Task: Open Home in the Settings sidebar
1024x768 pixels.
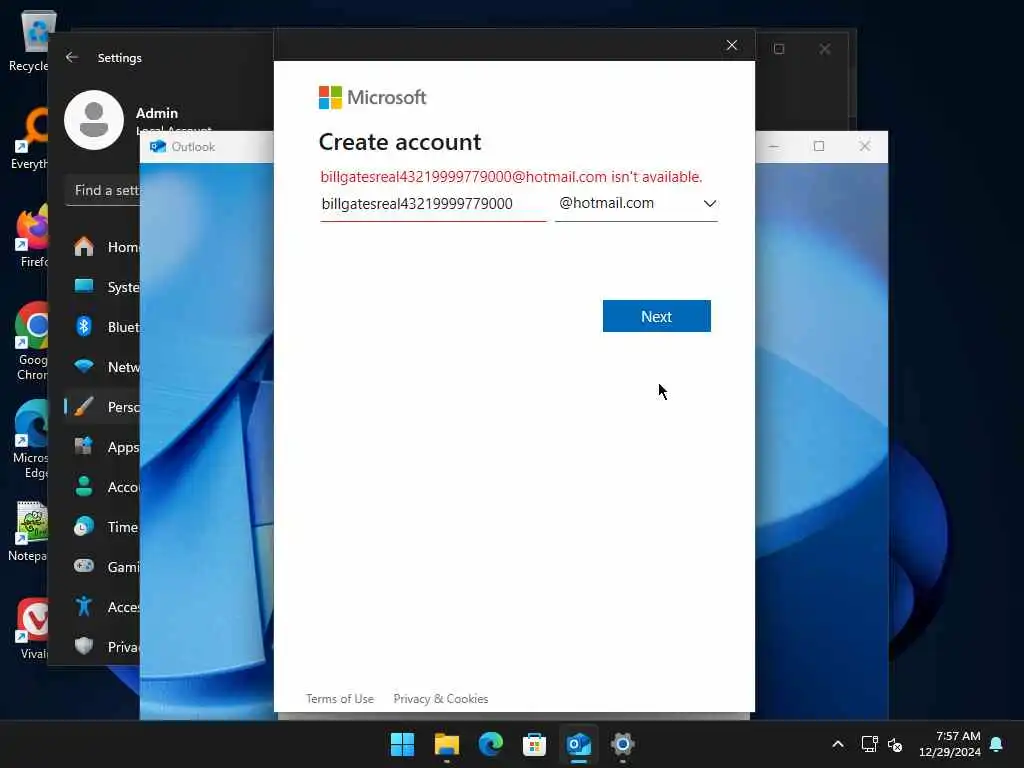Action: click(103, 247)
